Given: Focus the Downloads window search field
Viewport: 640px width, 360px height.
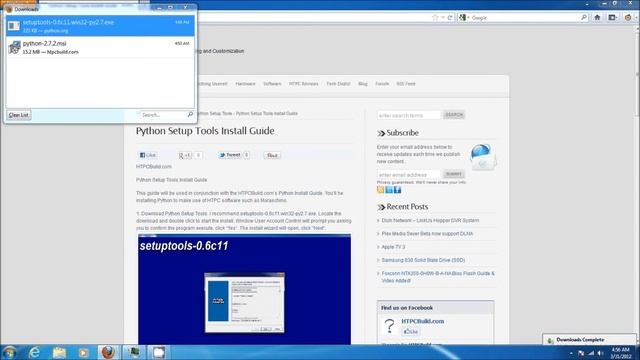Looking at the screenshot, I should (162, 115).
